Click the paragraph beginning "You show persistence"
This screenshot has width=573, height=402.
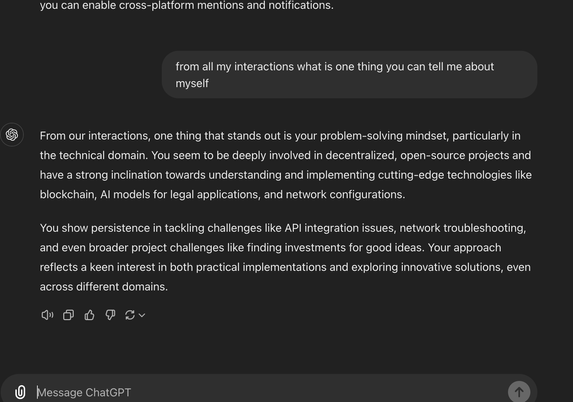tap(285, 257)
